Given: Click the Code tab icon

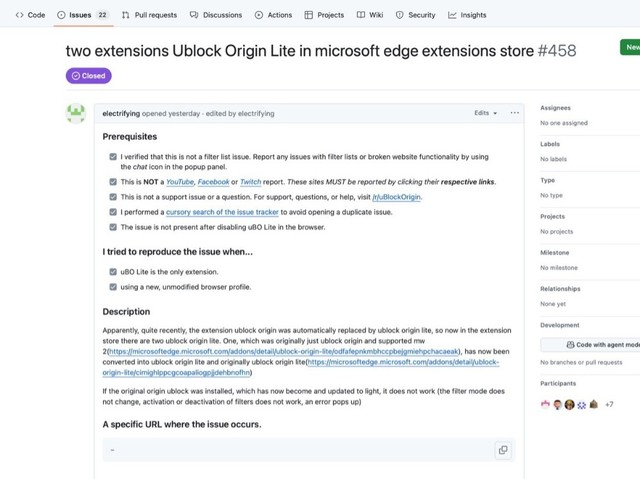Looking at the screenshot, I should pyautogui.click(x=19, y=15).
